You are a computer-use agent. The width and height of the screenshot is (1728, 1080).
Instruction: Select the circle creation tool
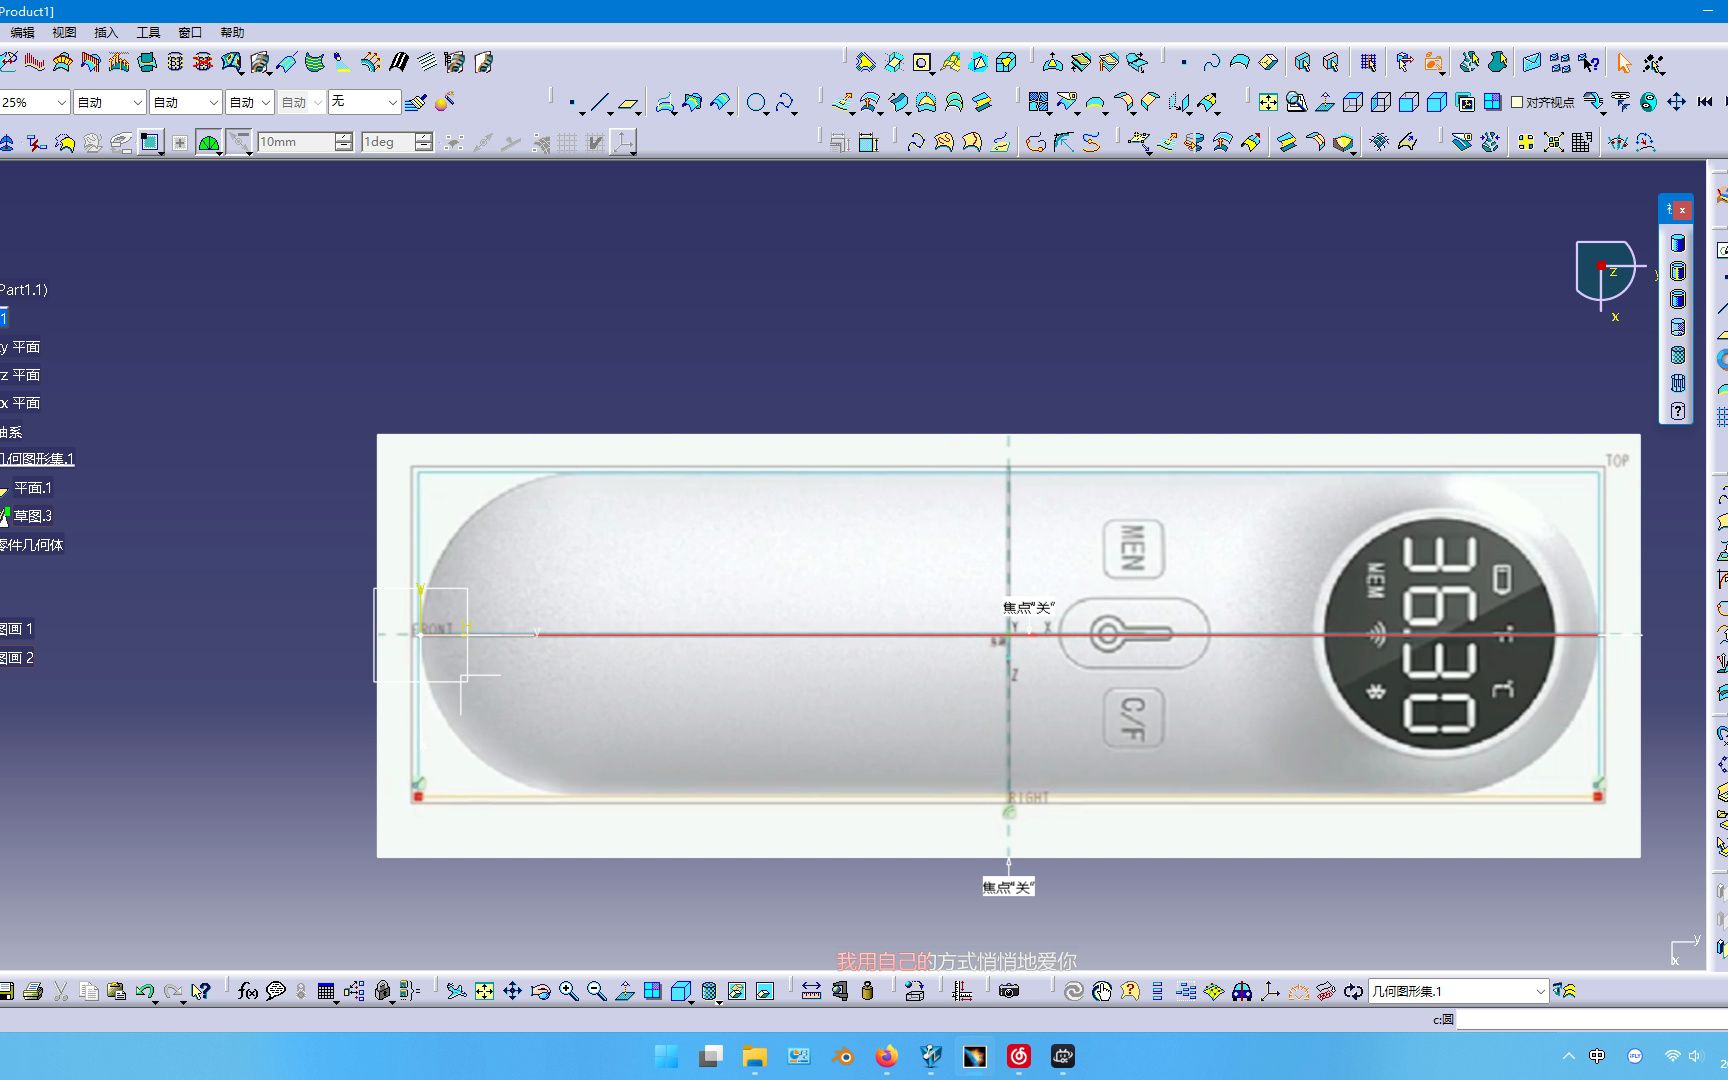tap(757, 102)
